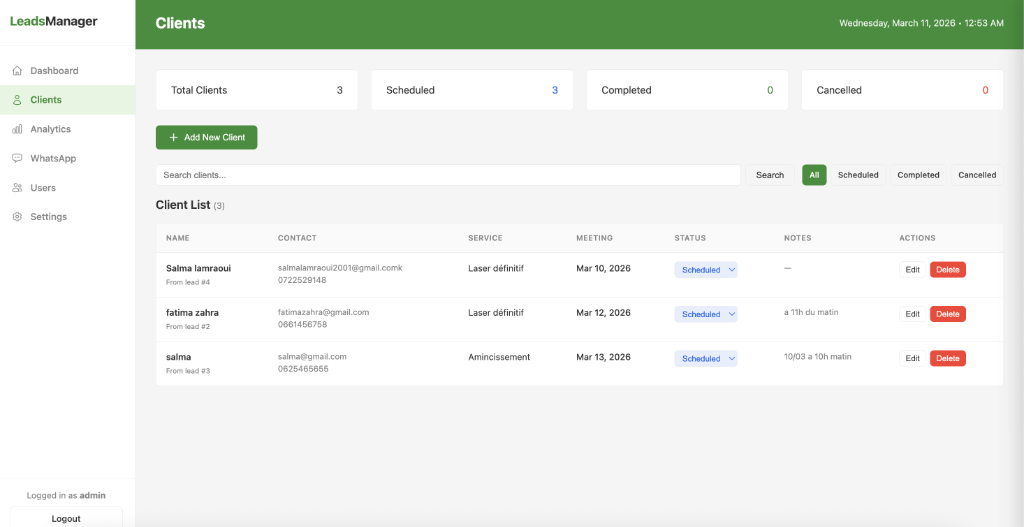Click the WhatsApp chat bubble icon
Screen dimensions: 1024x527
point(17,158)
